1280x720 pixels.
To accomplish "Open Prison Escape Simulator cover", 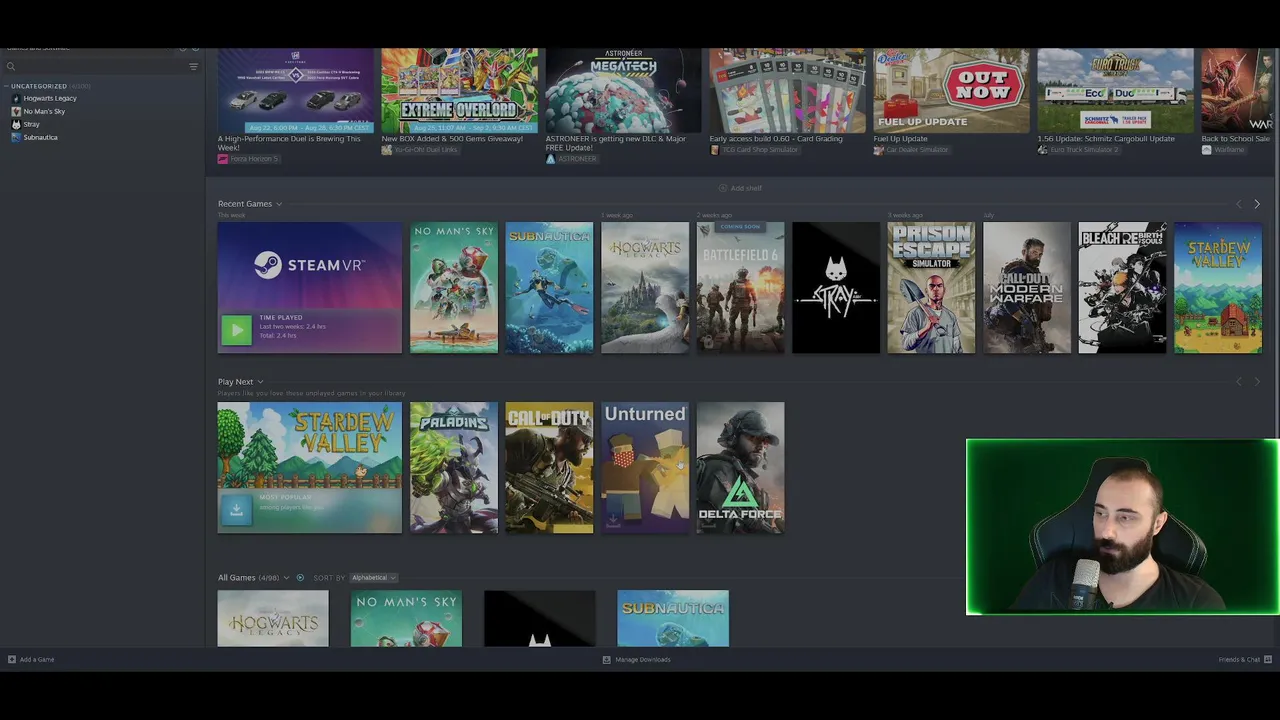I will 931,288.
